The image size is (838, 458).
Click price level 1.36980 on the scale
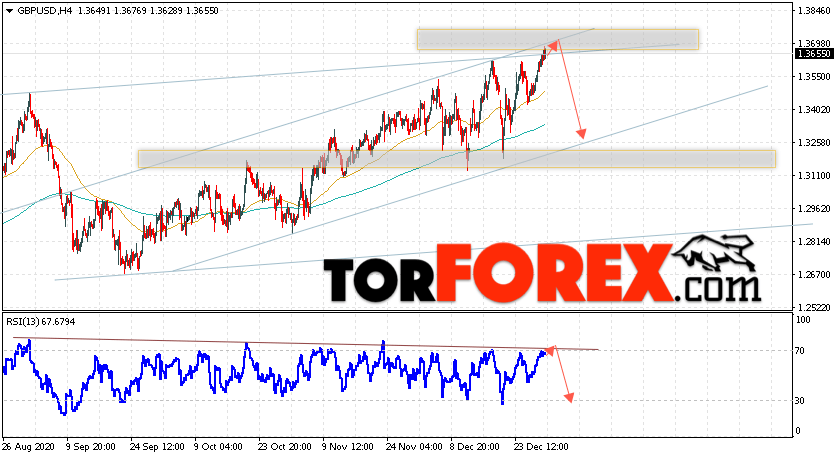click(x=814, y=43)
